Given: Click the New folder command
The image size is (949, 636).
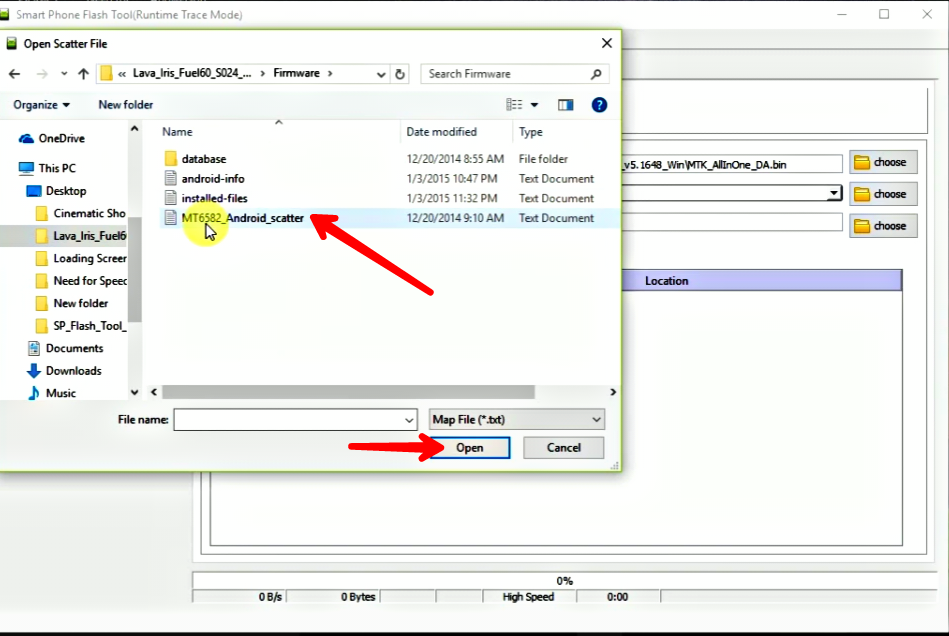Looking at the screenshot, I should 124,104.
